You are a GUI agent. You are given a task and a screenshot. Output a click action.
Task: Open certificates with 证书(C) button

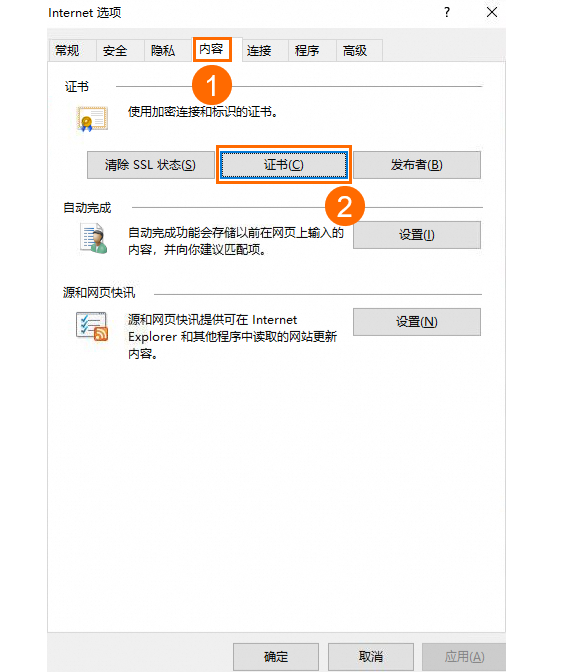tap(284, 165)
